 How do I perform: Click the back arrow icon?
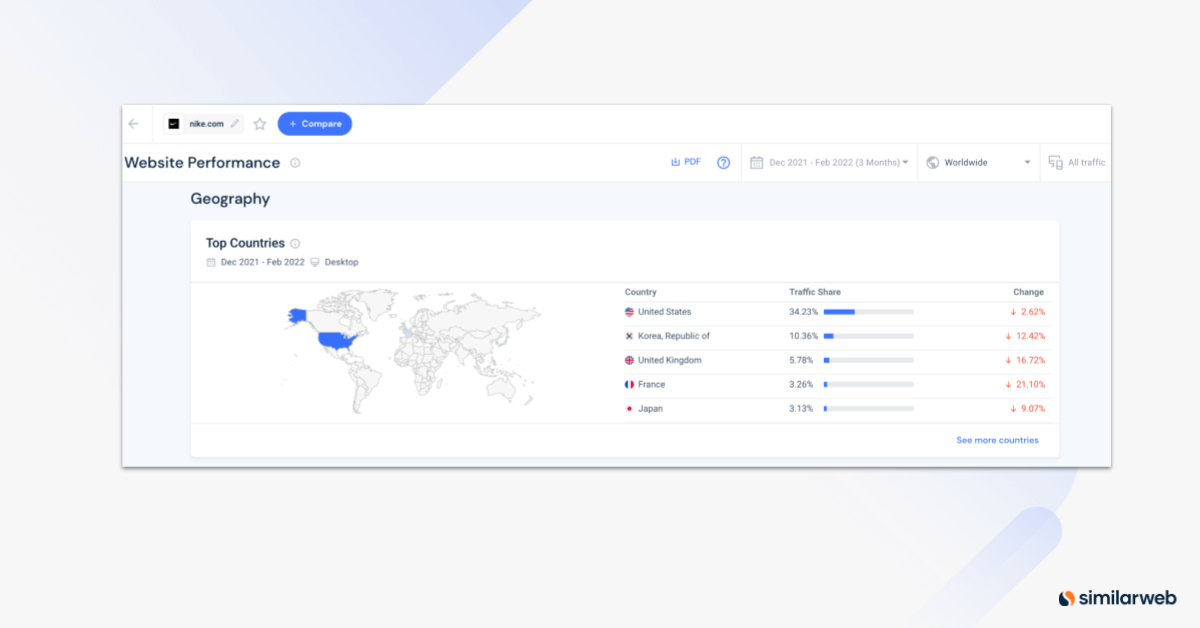point(134,124)
